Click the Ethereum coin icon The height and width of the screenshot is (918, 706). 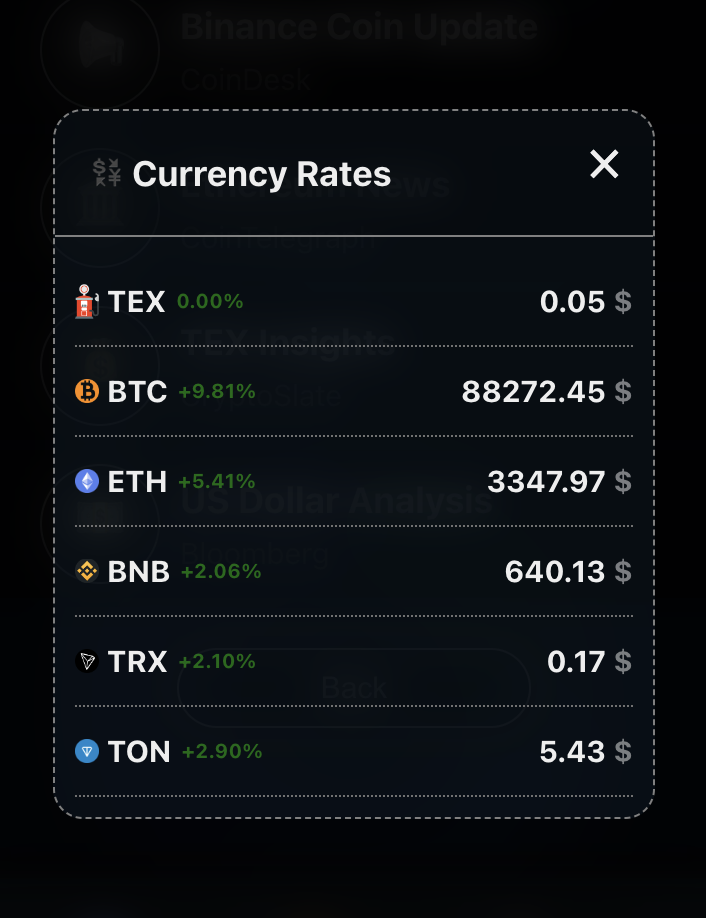click(x=87, y=481)
